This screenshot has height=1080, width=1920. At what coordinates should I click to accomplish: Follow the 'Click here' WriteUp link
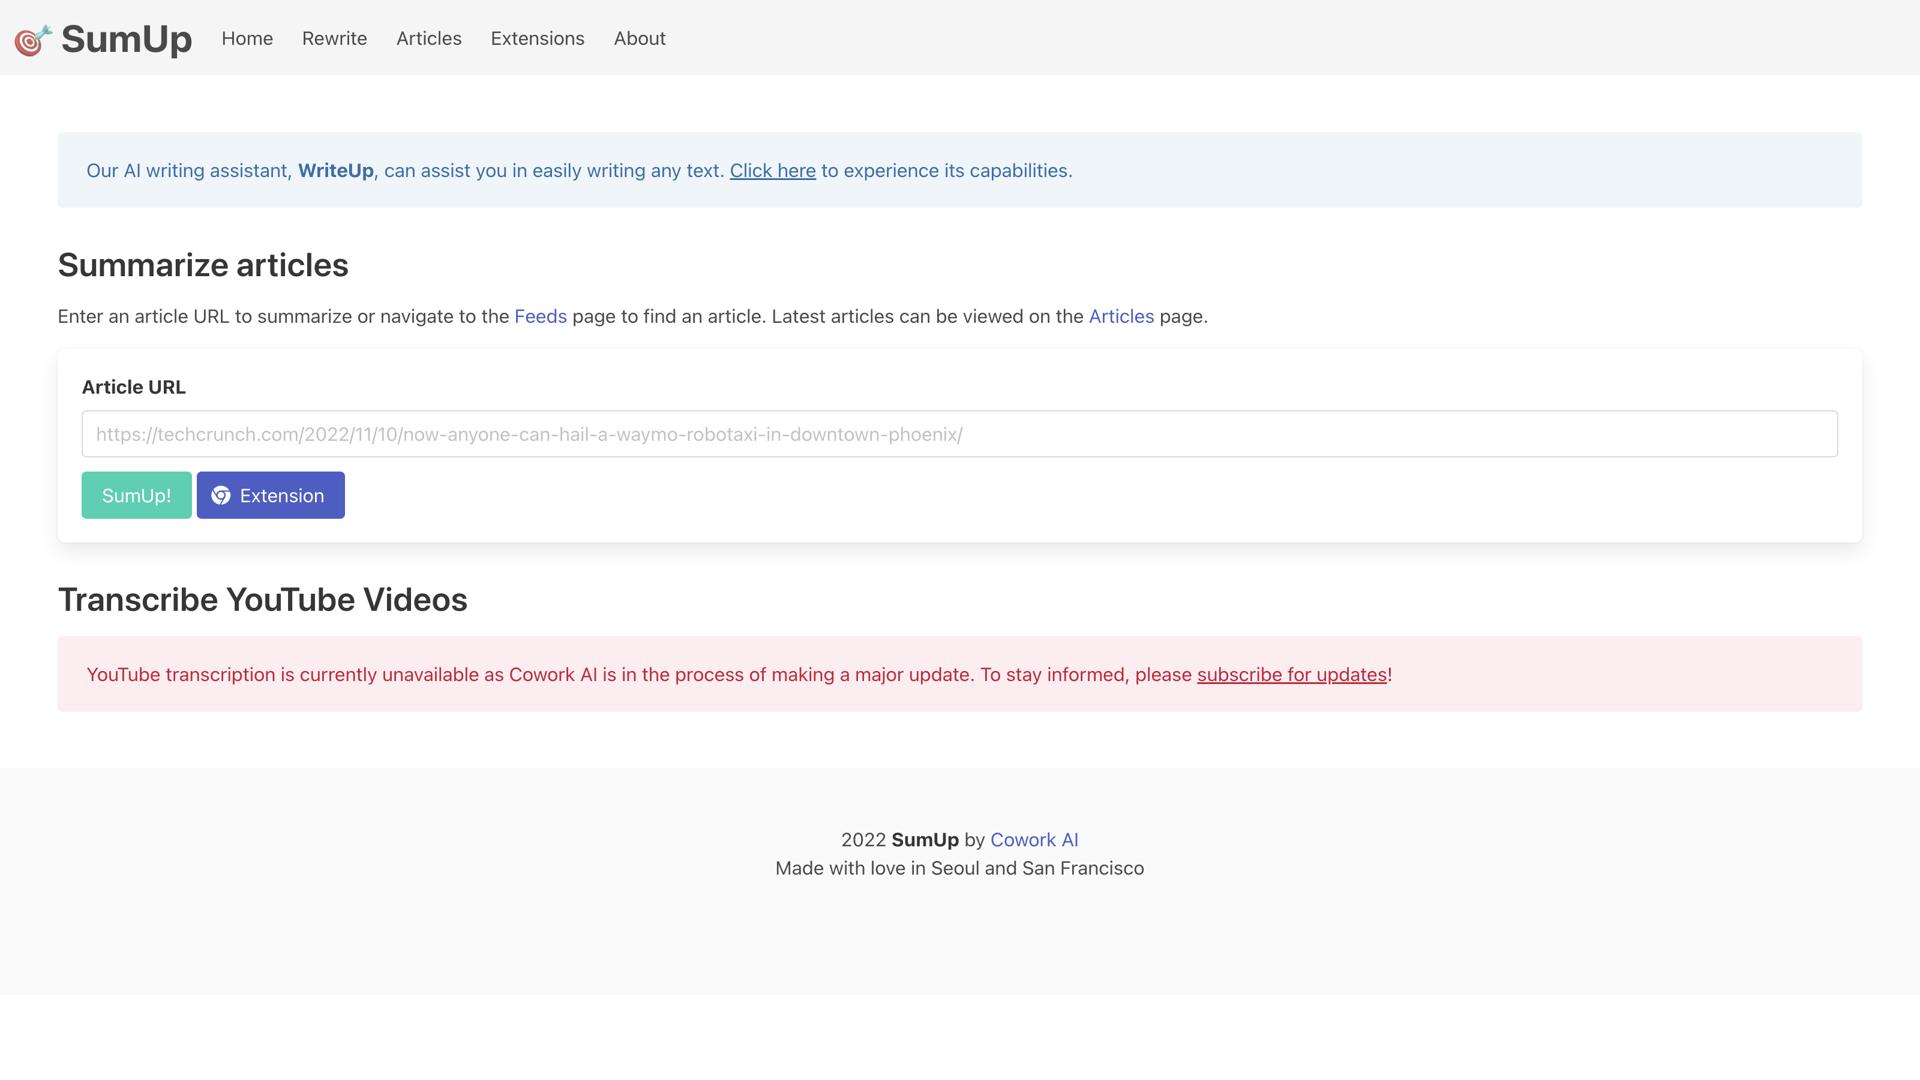coord(772,171)
